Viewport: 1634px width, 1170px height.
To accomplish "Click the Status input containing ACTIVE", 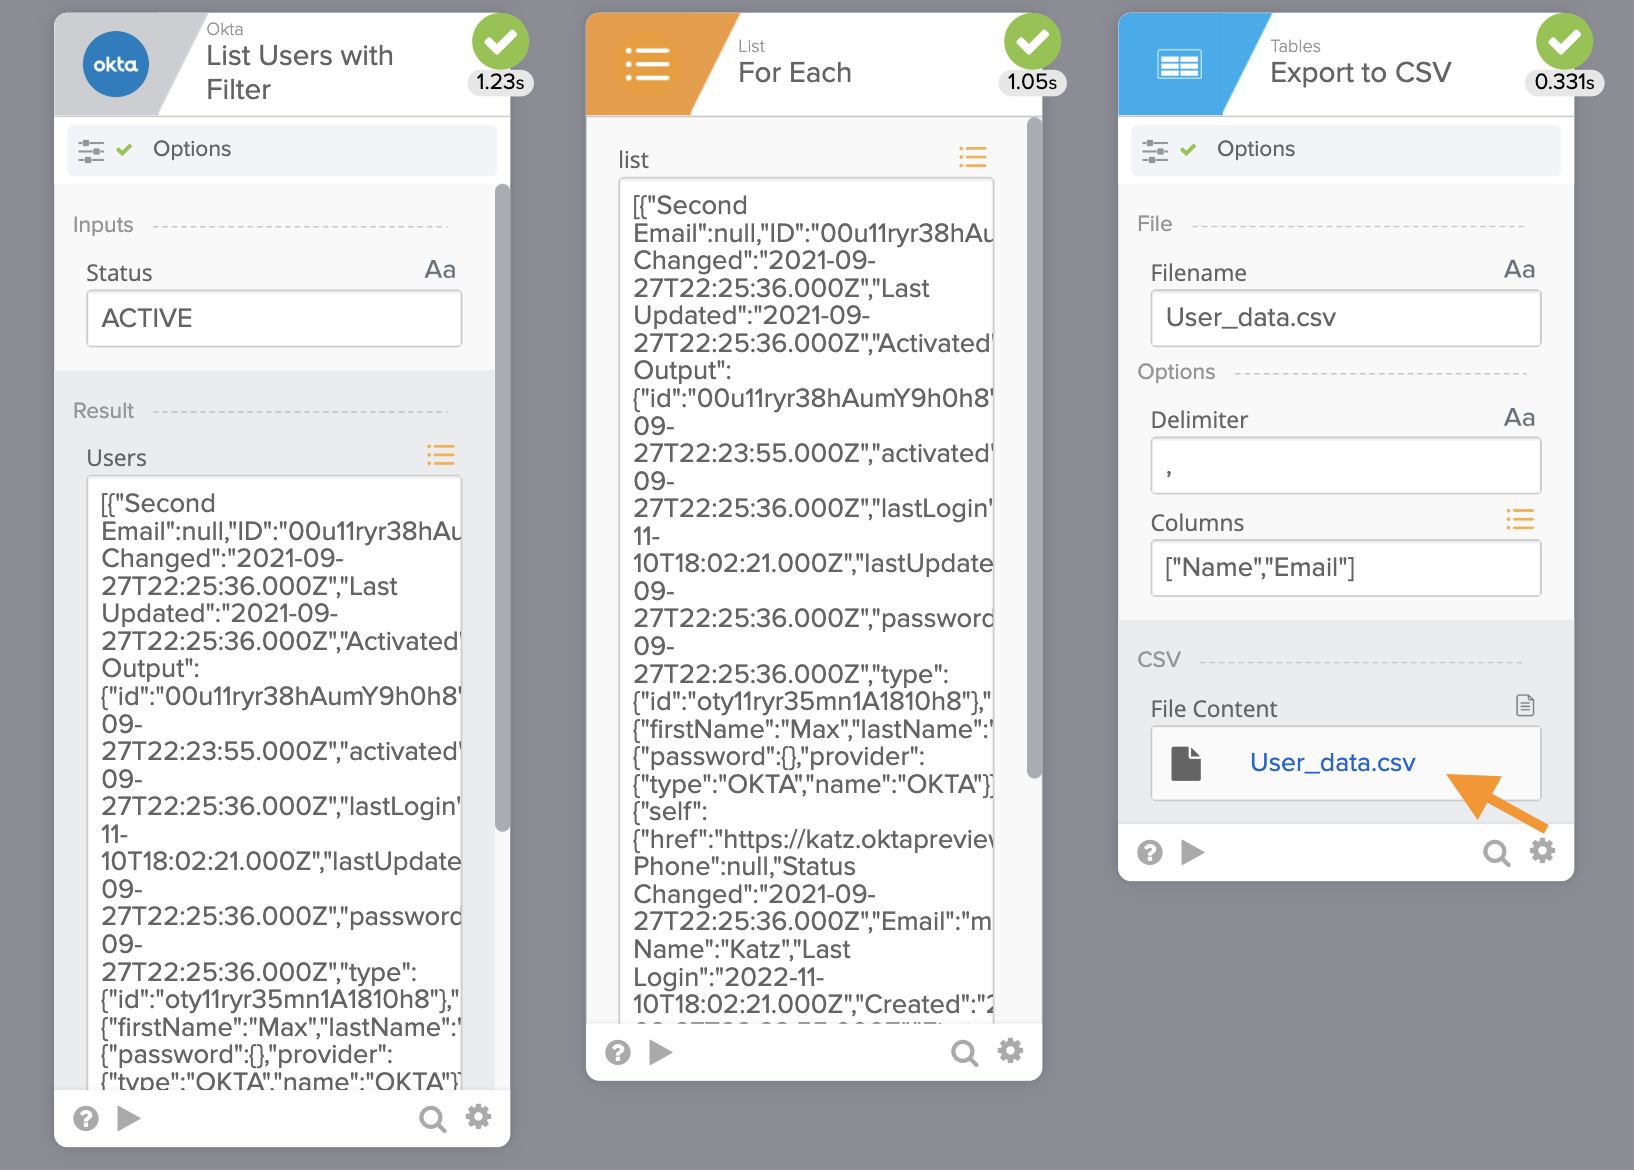I will tap(274, 319).
